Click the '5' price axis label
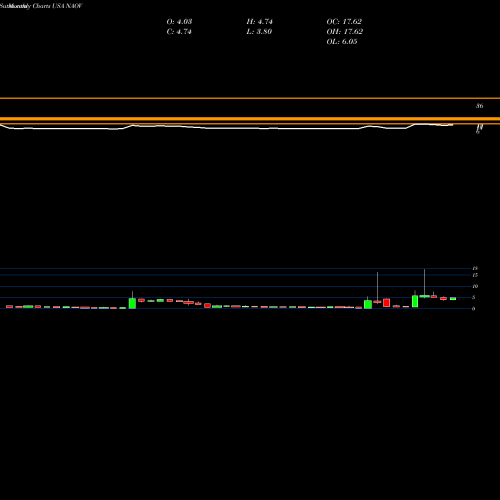 [x=474, y=297]
